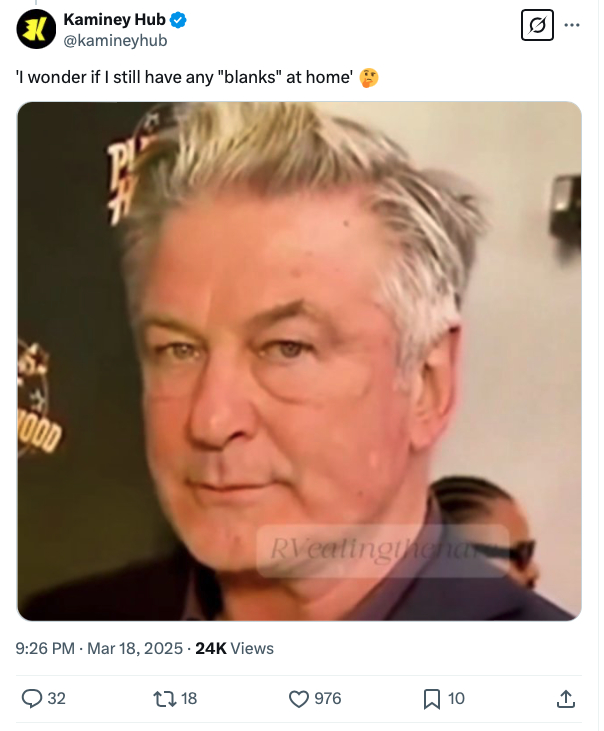The image size is (604, 731).
Task: View the 24K Views analytics
Action: tap(234, 648)
